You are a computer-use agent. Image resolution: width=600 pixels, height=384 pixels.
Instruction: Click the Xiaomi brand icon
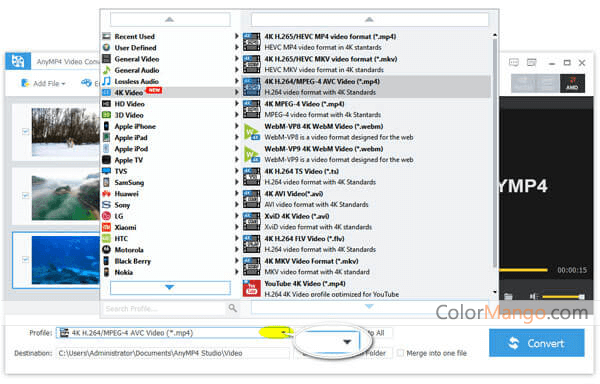[106, 228]
